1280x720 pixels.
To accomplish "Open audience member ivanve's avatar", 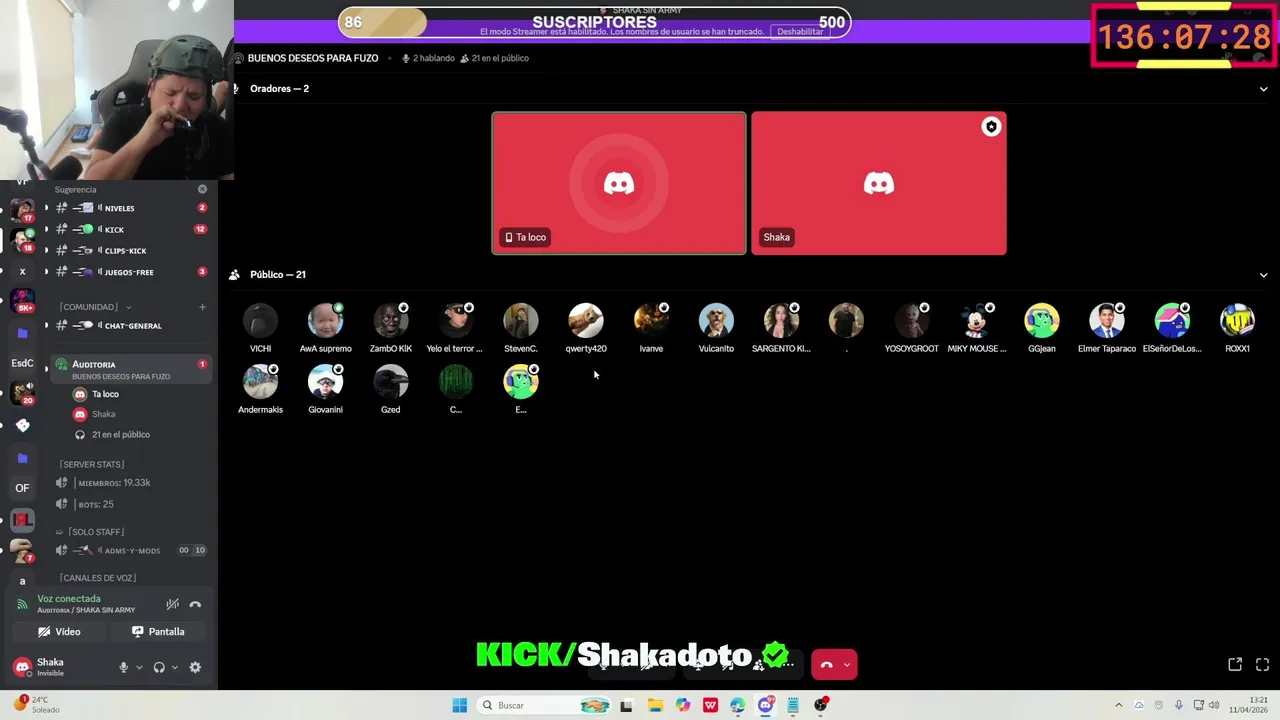I will pos(651,321).
